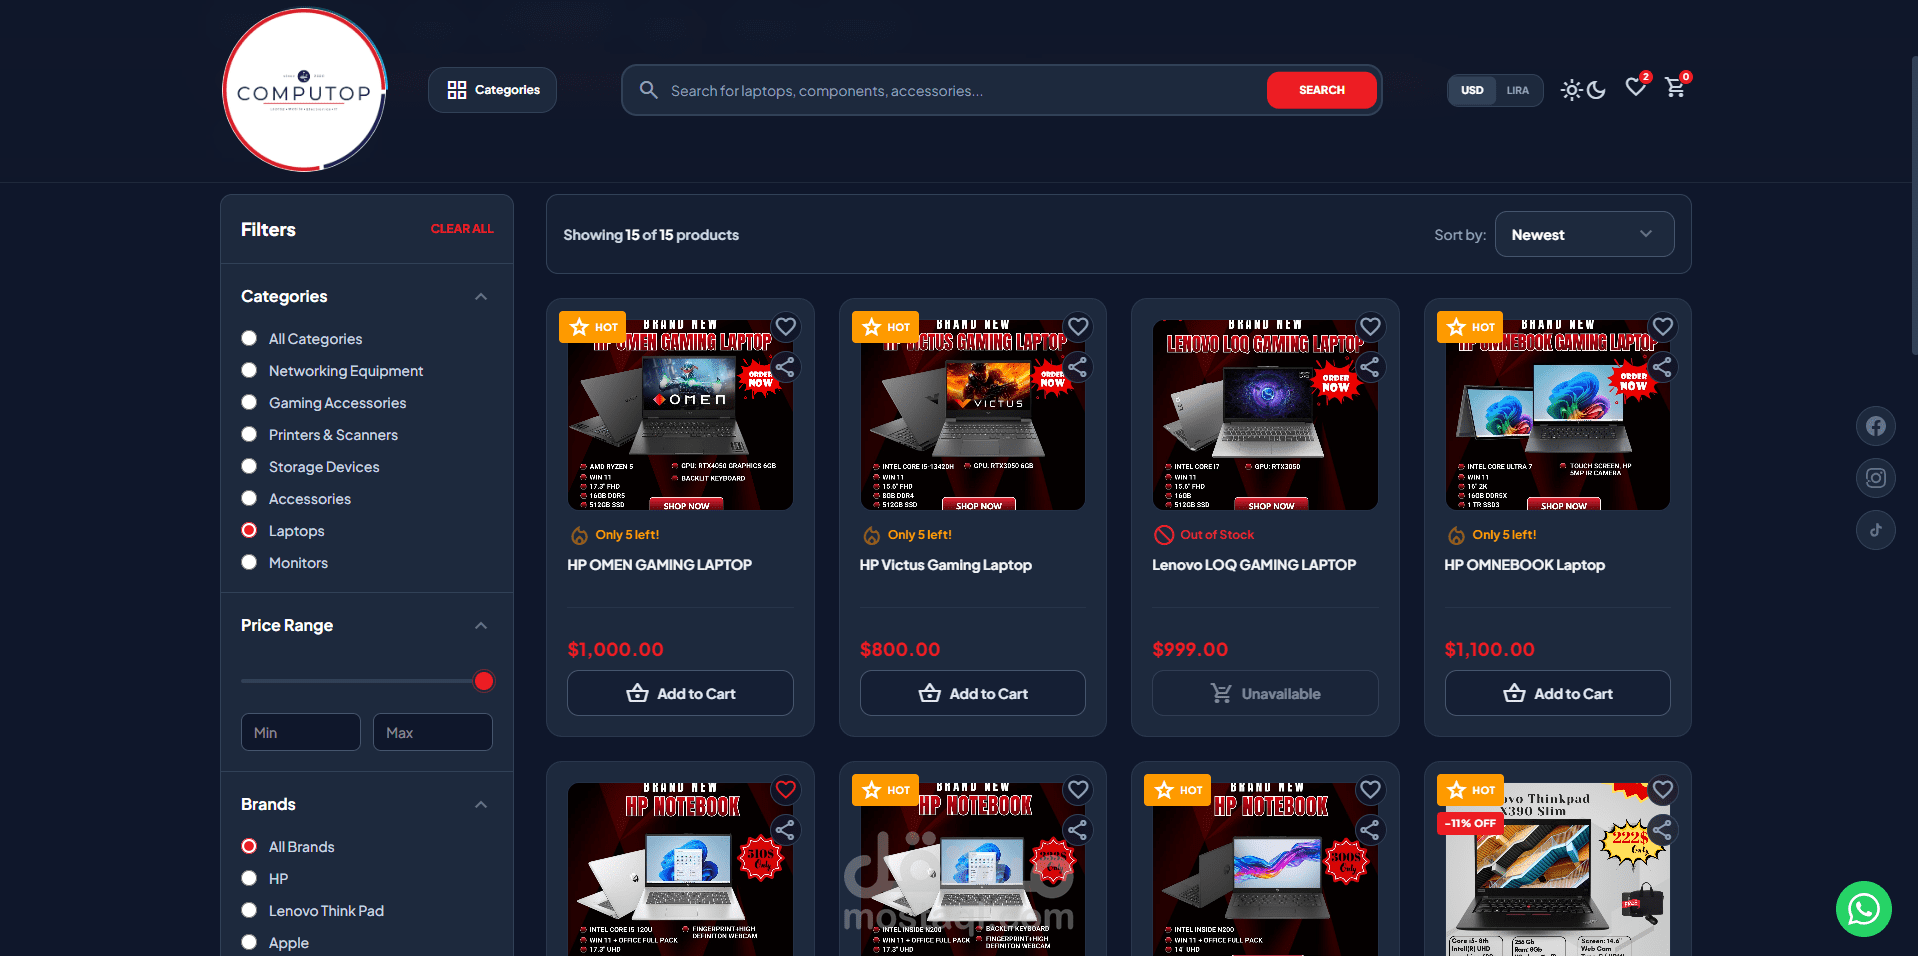
Task: Switch to dark mode moon icon
Action: (1597, 90)
